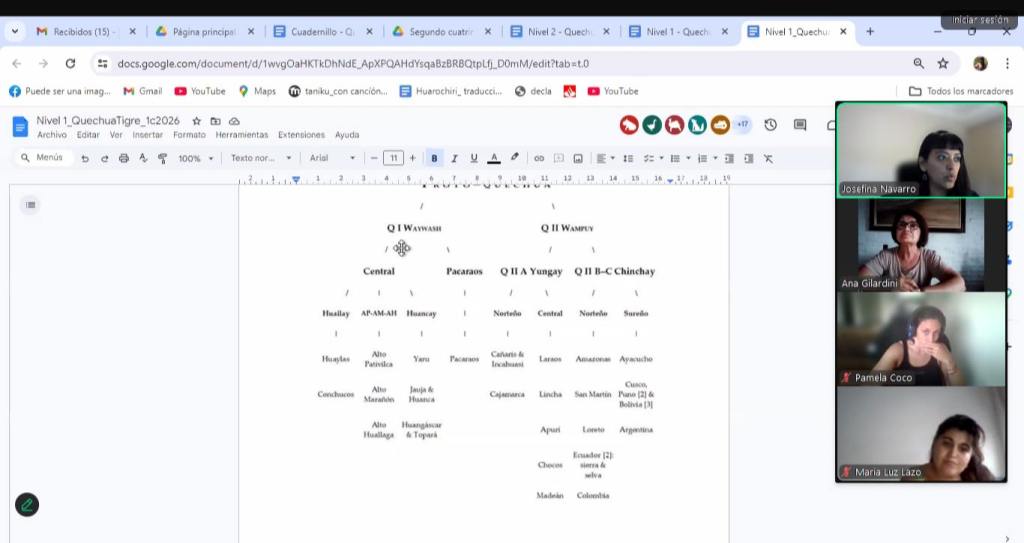Star the document Nivel 1_QuechuaTigre_1c2026

pos(197,121)
